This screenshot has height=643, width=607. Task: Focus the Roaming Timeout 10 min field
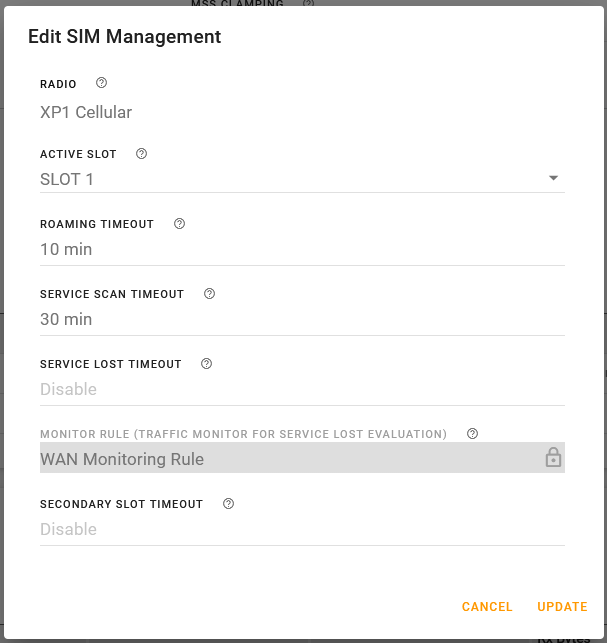pos(300,250)
